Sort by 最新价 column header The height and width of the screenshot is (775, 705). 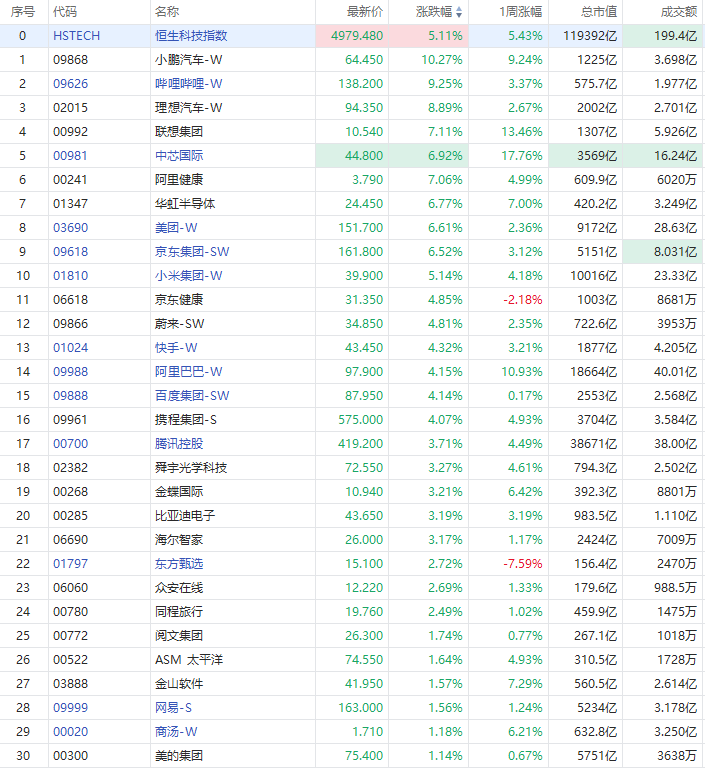[x=365, y=12]
